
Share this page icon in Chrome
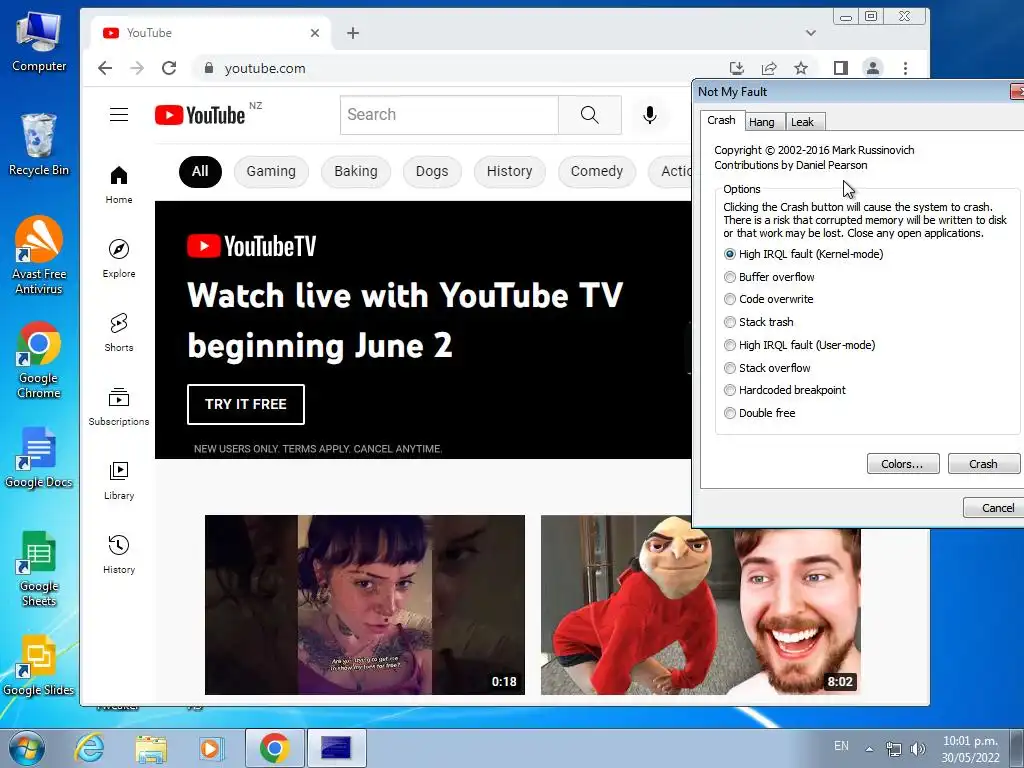click(x=769, y=68)
